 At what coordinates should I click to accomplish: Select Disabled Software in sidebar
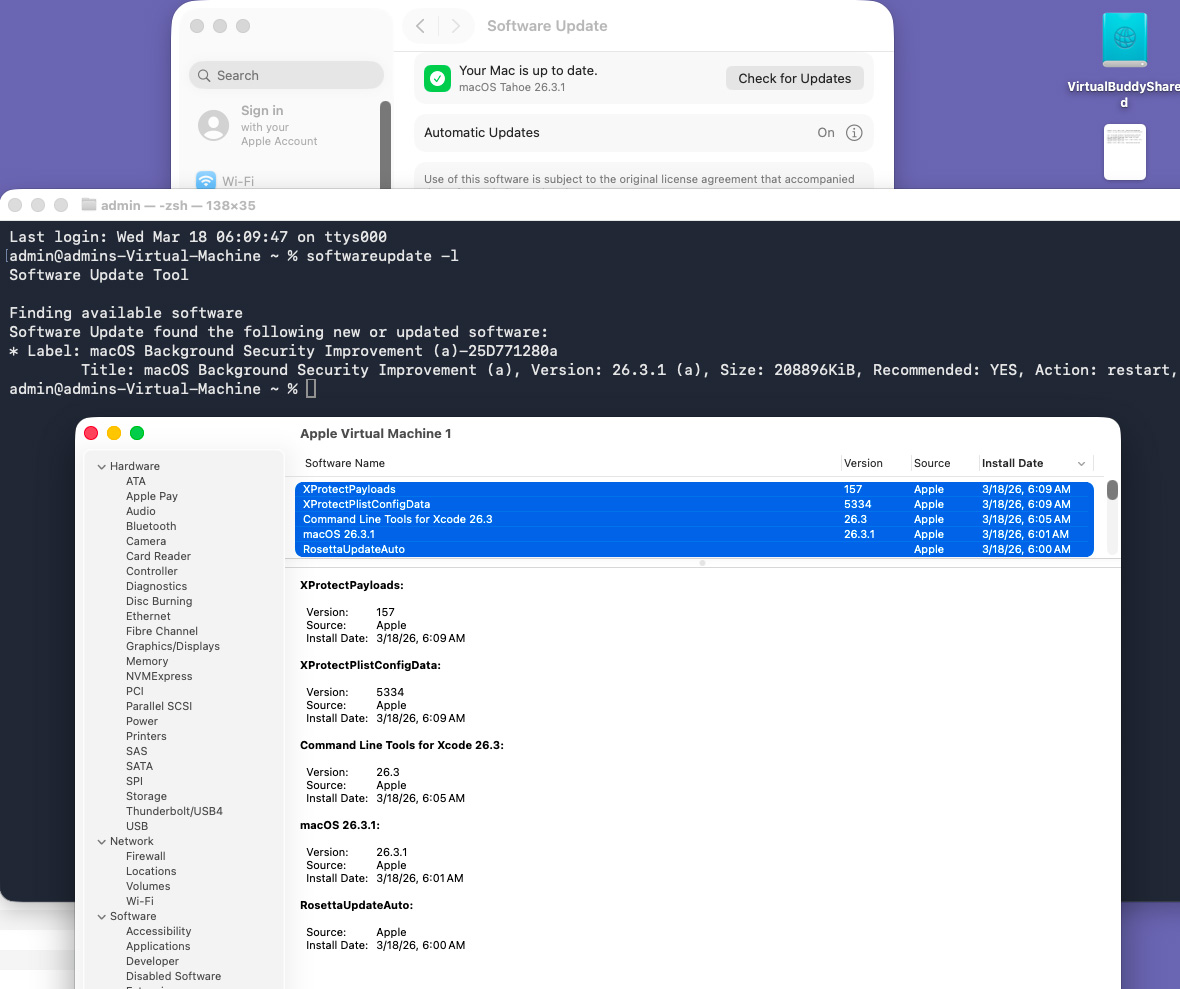[173, 977]
